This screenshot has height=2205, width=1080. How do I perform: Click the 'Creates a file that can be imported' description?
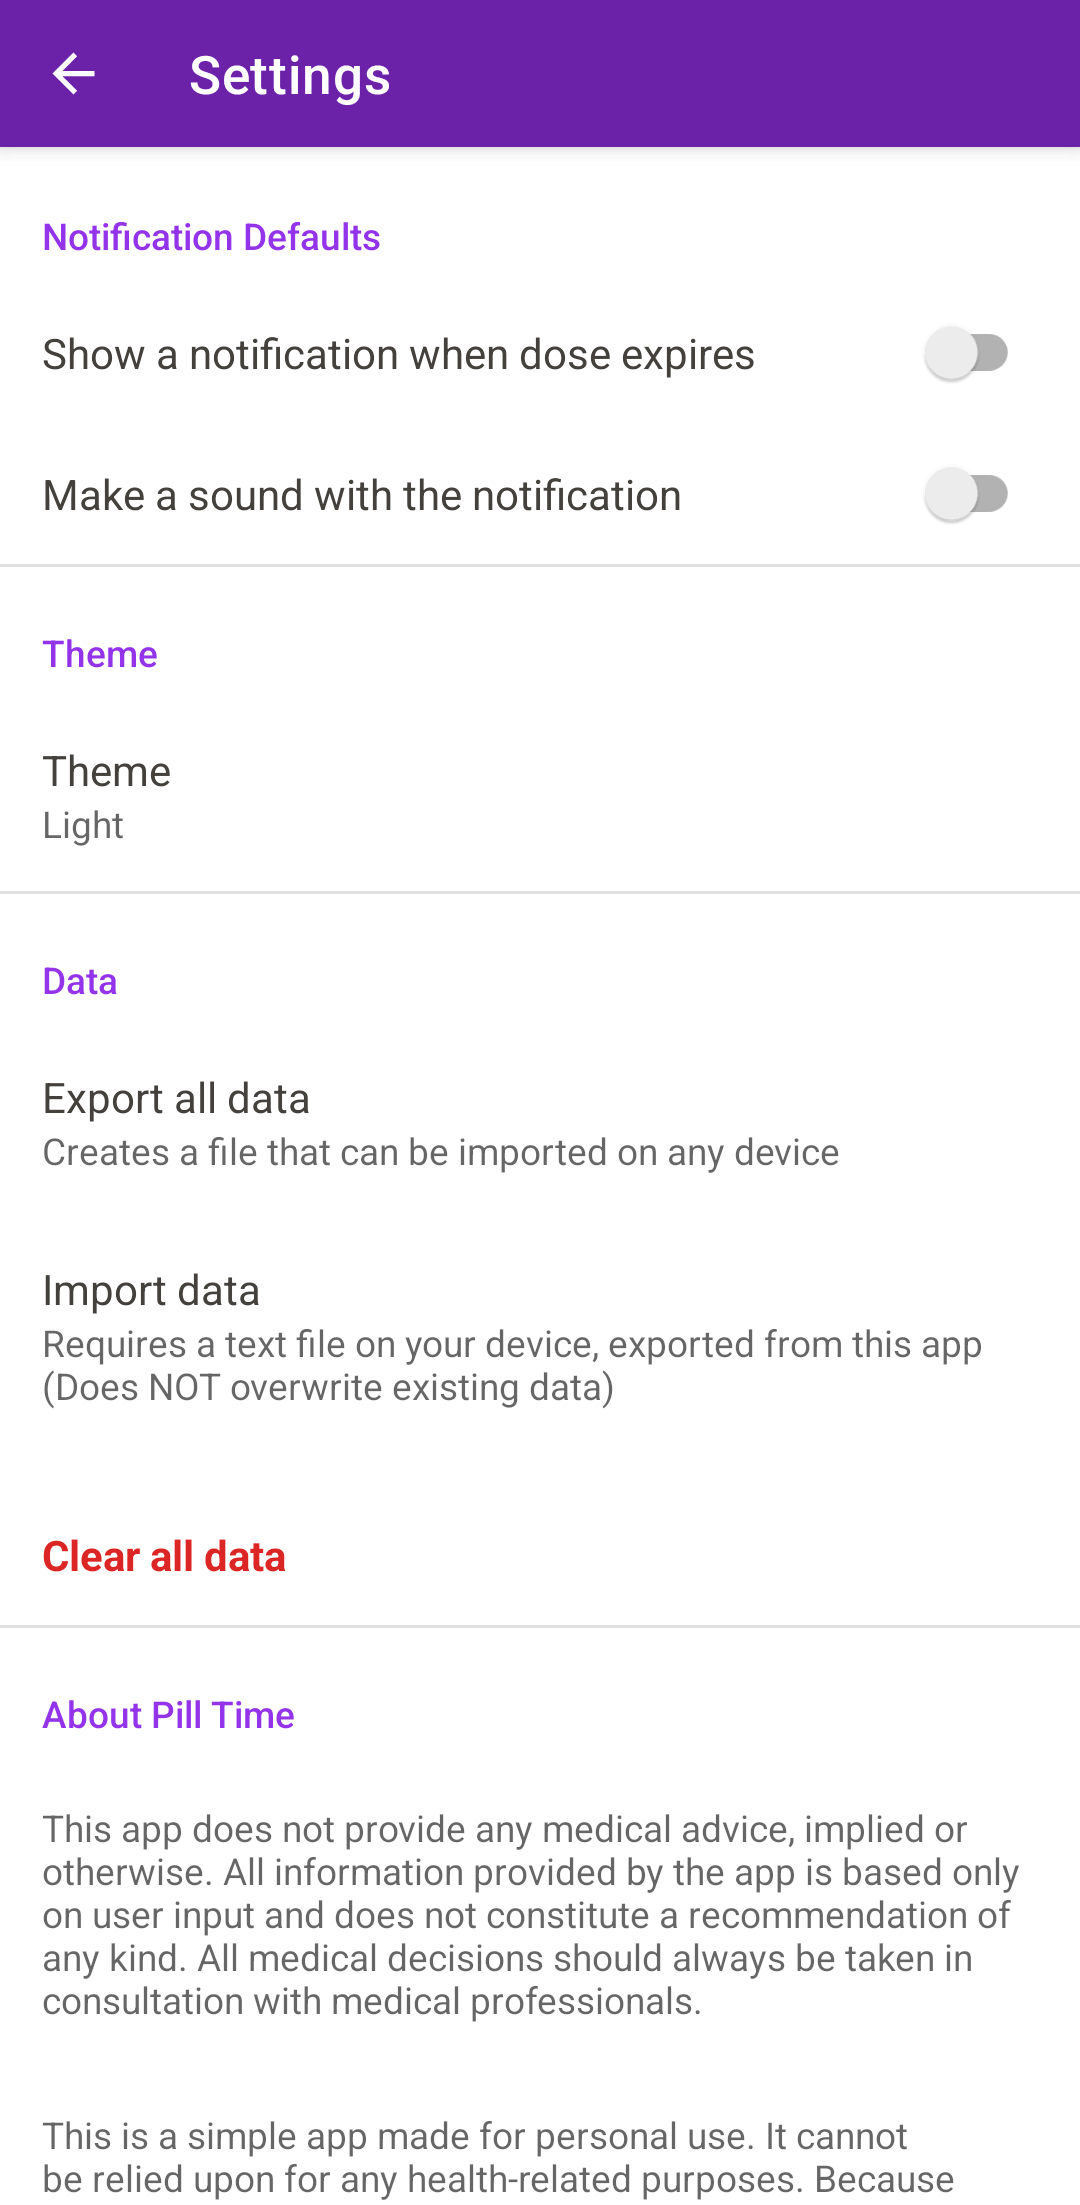coord(441,1153)
